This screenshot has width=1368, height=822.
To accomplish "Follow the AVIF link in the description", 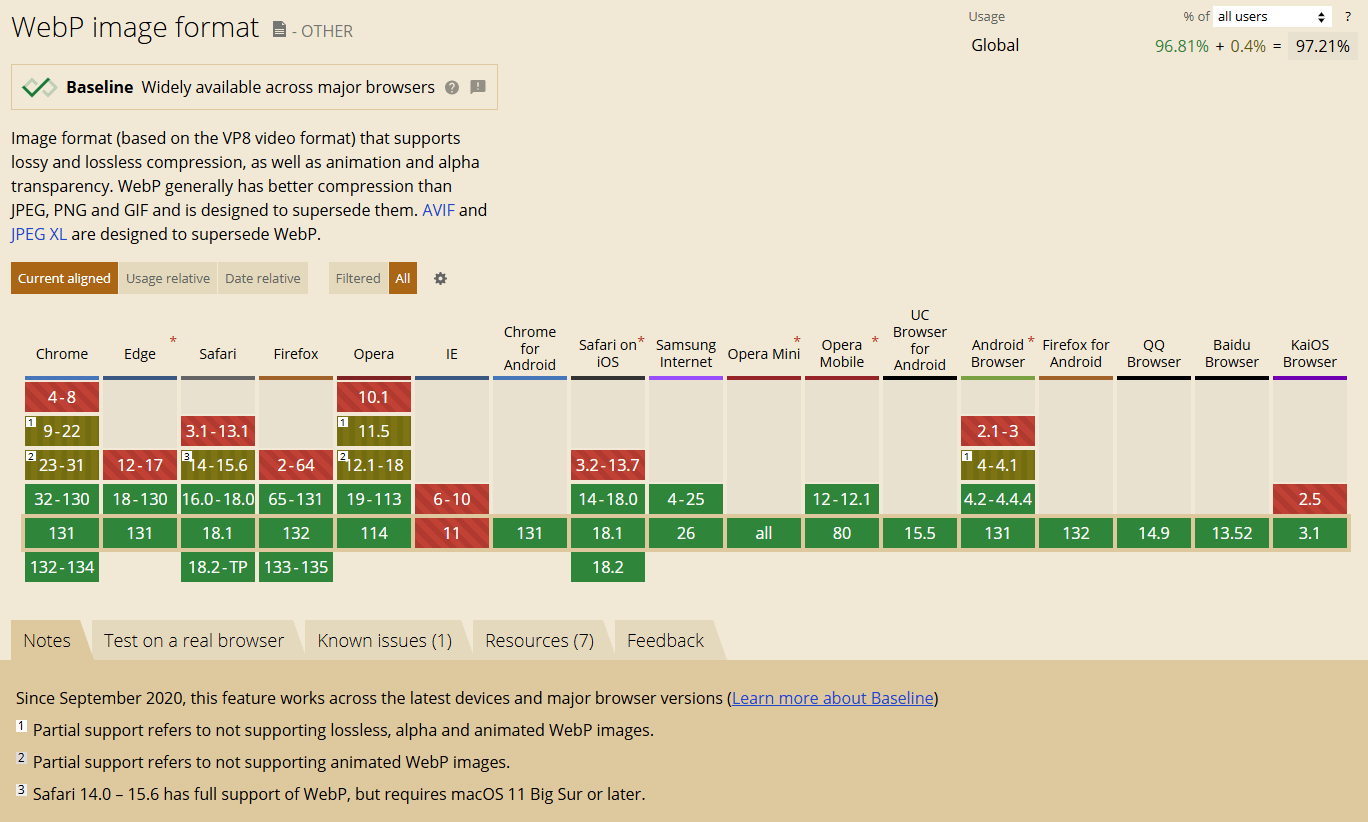I will coord(438,210).
